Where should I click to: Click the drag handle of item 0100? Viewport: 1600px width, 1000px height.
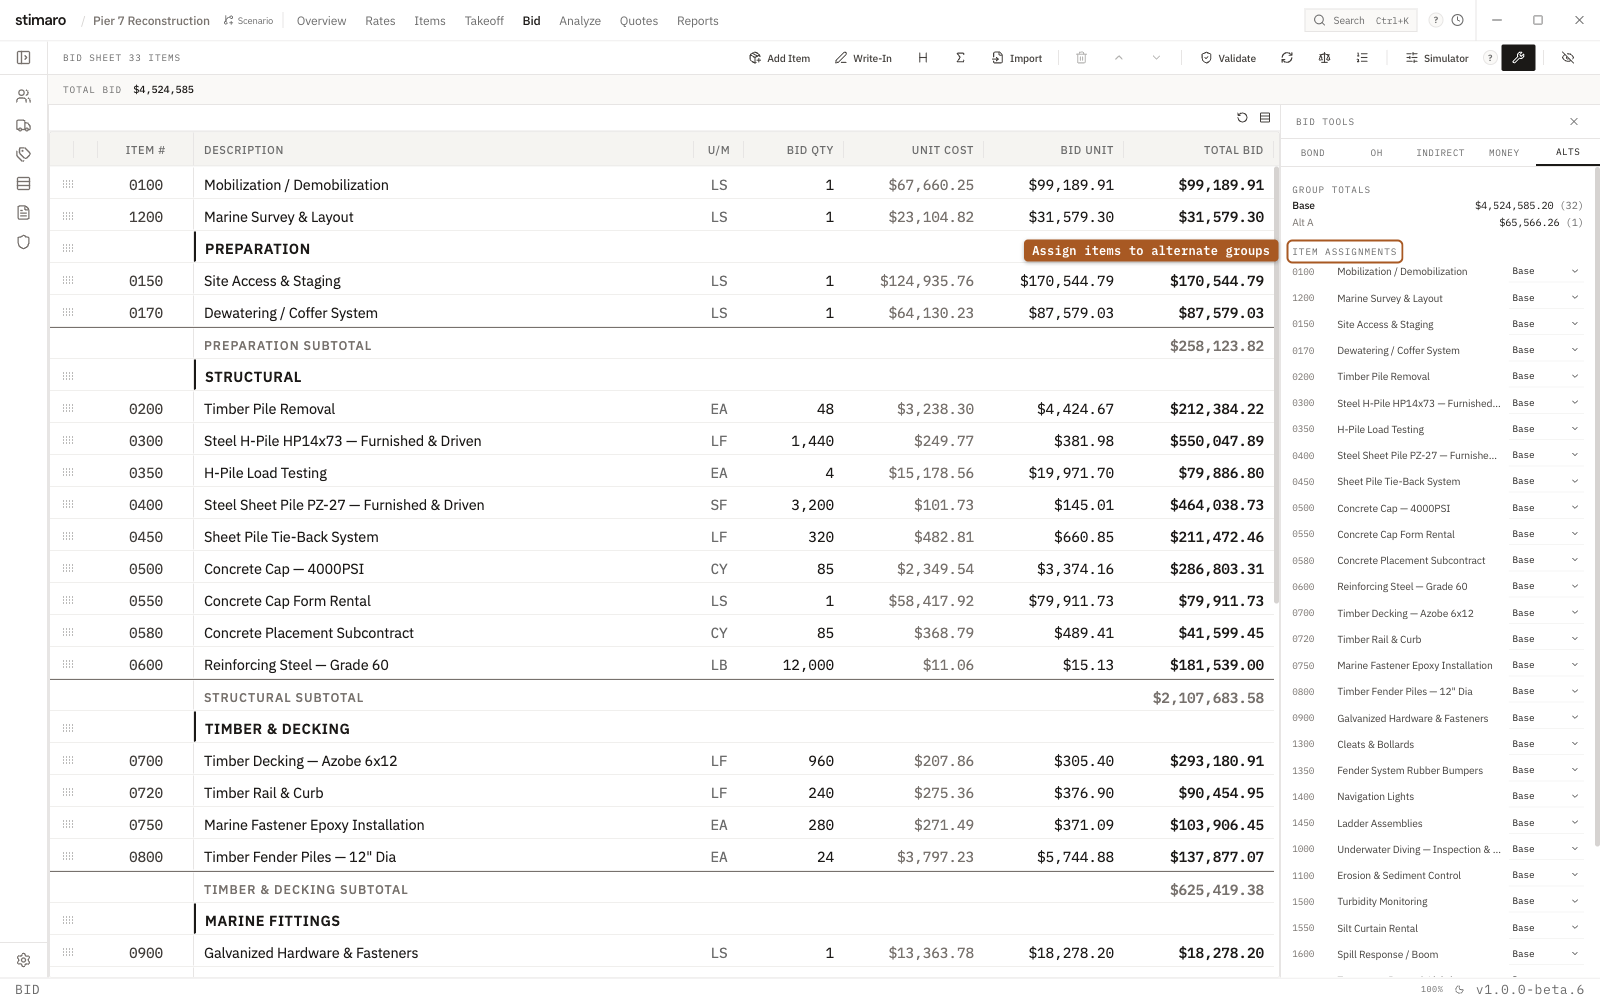point(68,185)
